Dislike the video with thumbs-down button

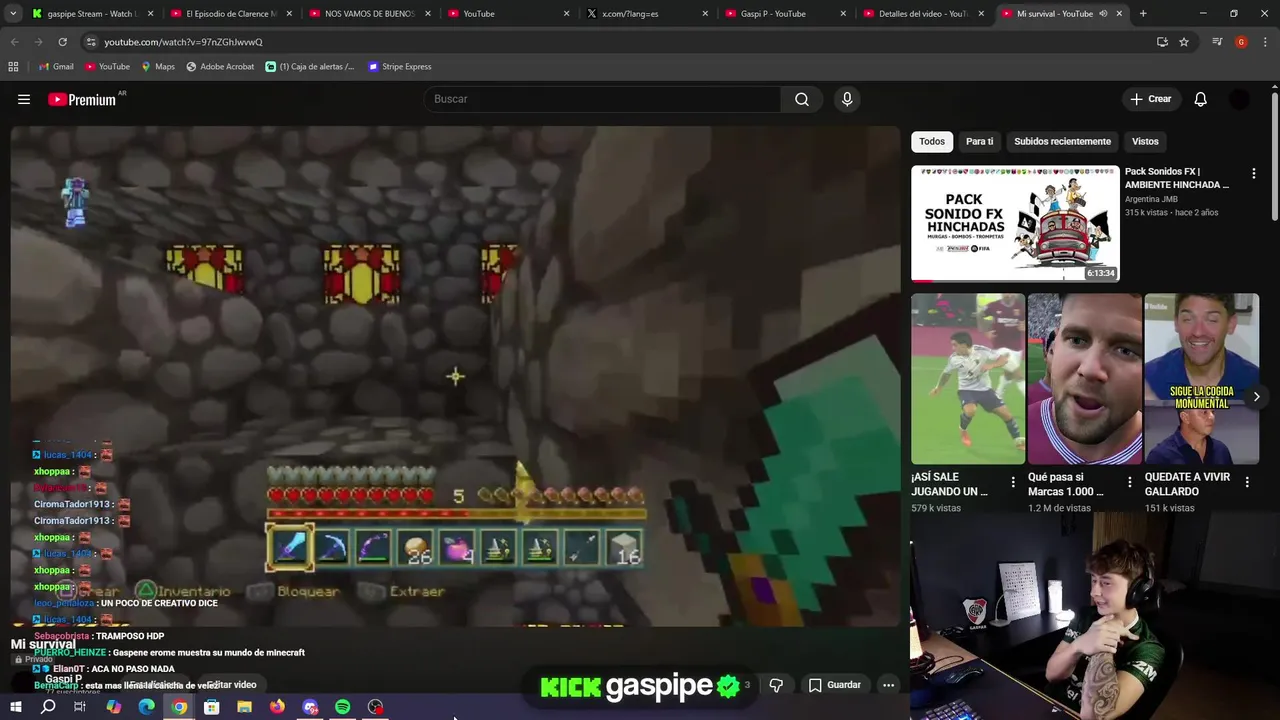coord(776,685)
